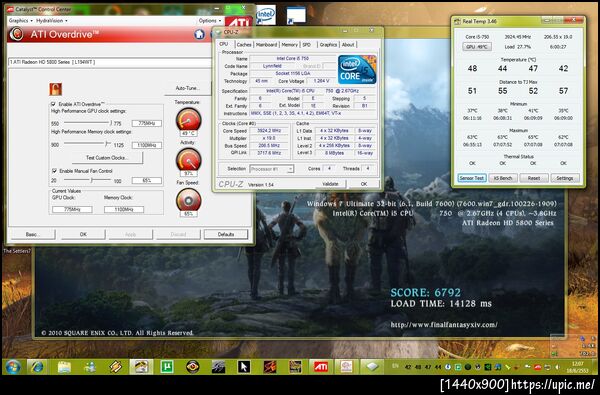Open Windows Explorer folder taskbar icon

(64, 367)
